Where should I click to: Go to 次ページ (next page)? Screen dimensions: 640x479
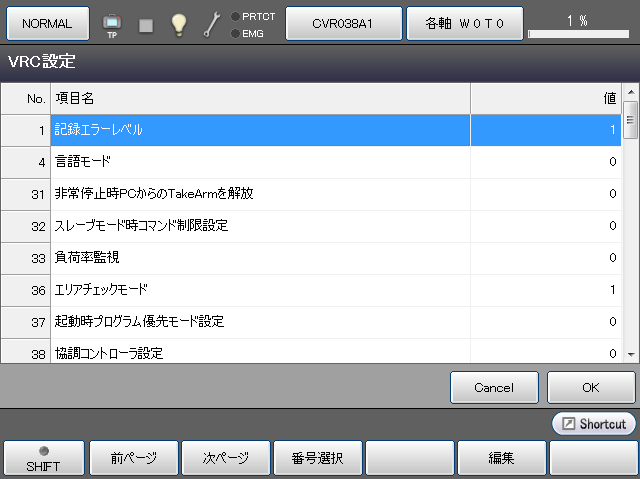pos(225,458)
